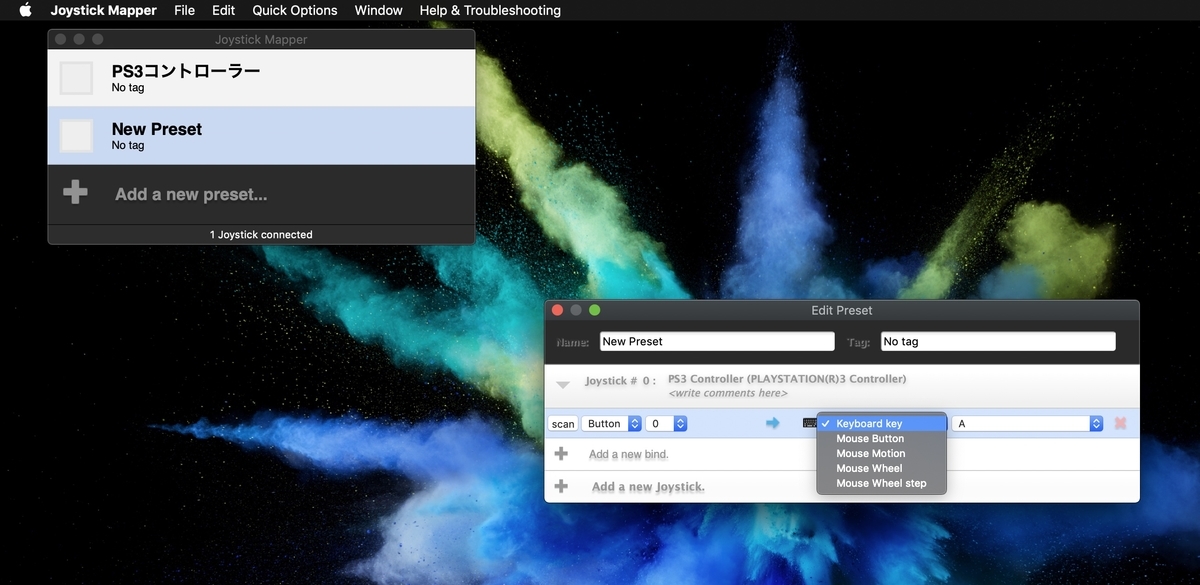Click the PS3 Controller device name text
Image resolution: width=1200 pixels, height=585 pixels.
(x=787, y=379)
